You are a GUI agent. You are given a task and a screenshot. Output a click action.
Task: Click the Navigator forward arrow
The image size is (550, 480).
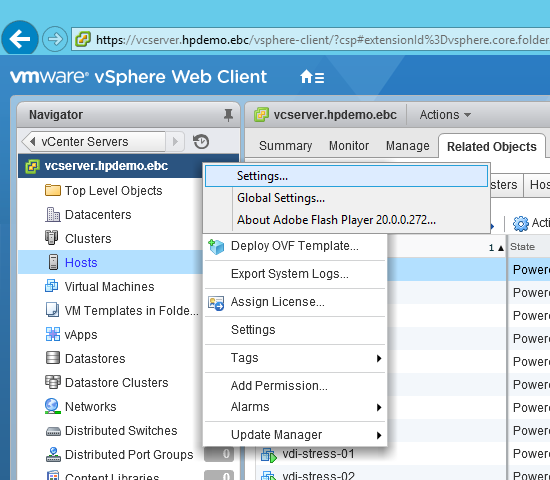tap(175, 142)
